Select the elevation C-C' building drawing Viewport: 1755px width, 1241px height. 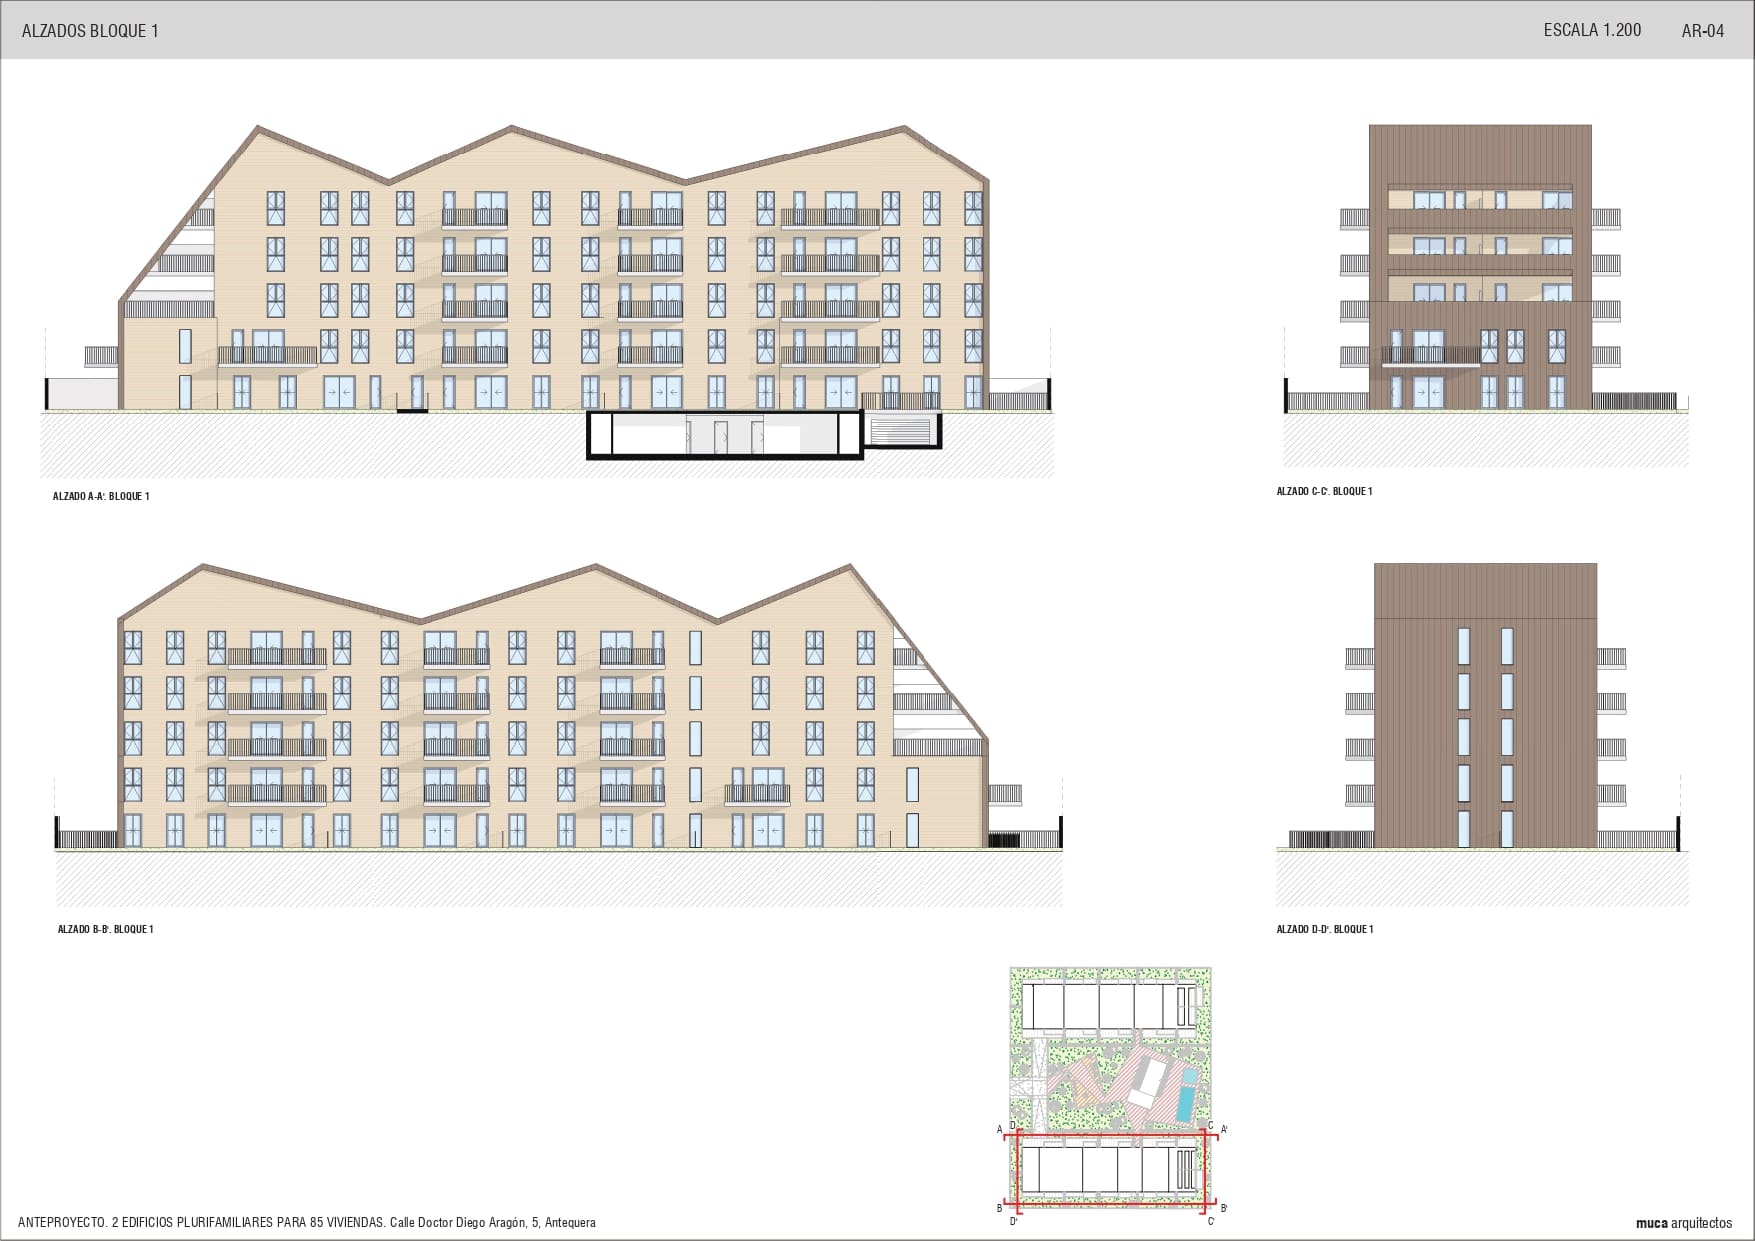[1479, 268]
